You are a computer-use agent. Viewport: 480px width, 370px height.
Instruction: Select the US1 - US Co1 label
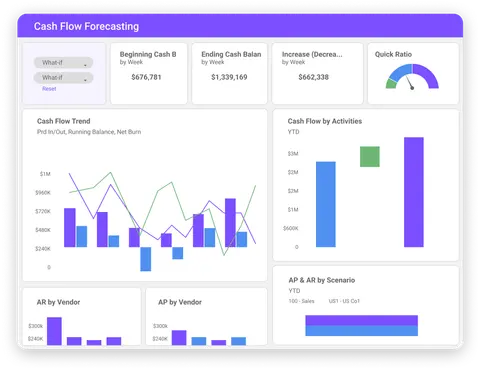point(344,301)
